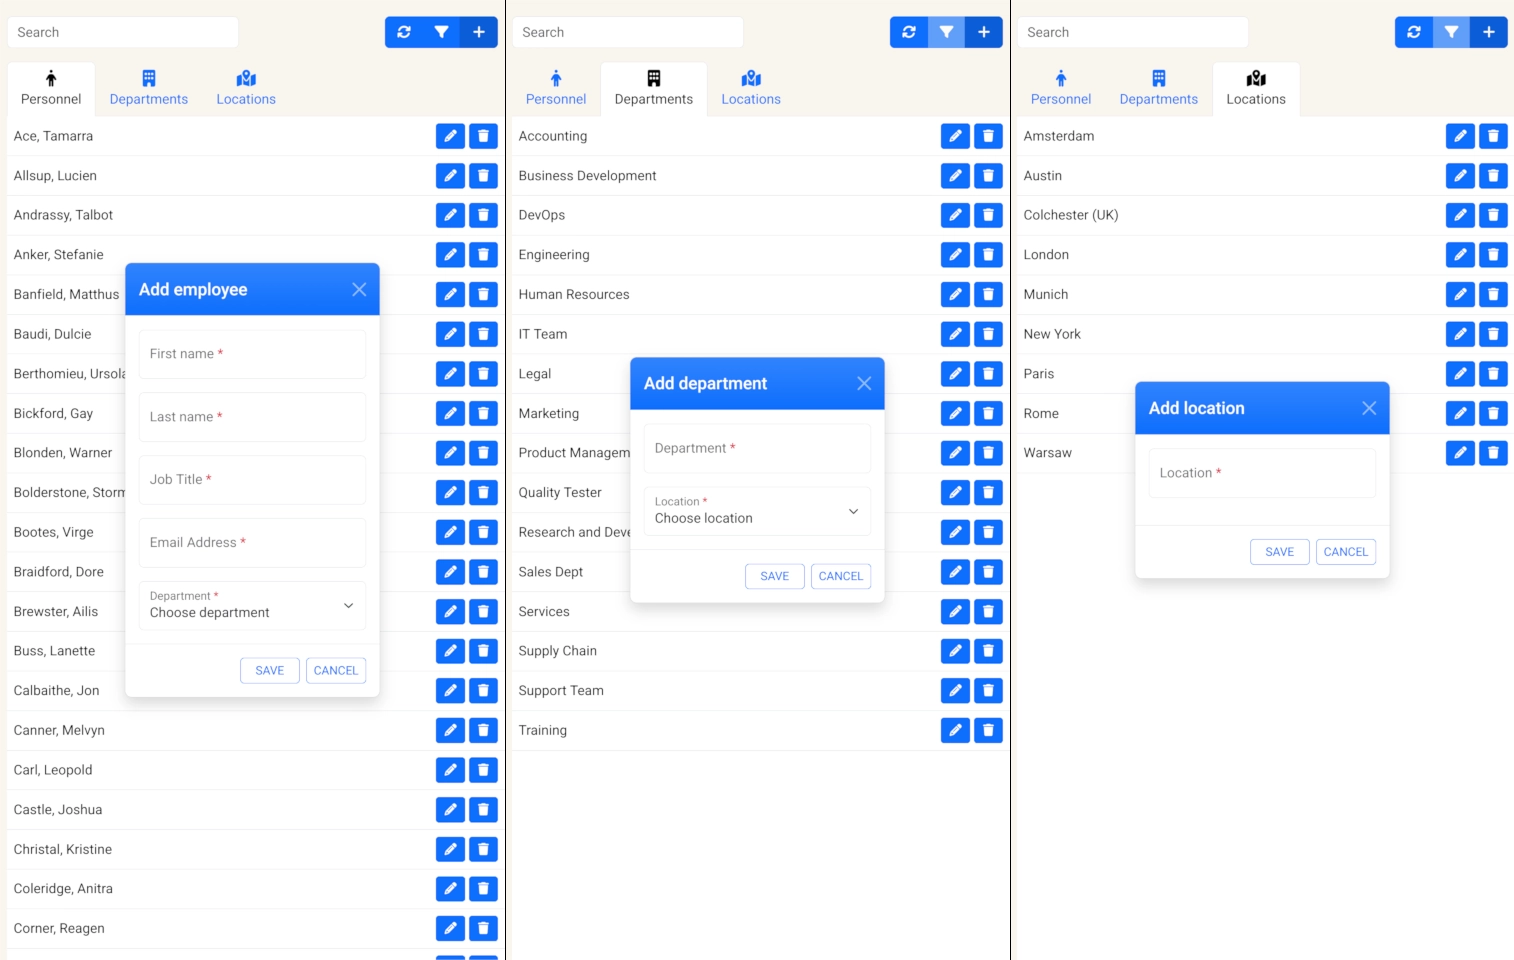Switch to Departments tab in right panel
This screenshot has width=1514, height=960.
pos(1159,88)
